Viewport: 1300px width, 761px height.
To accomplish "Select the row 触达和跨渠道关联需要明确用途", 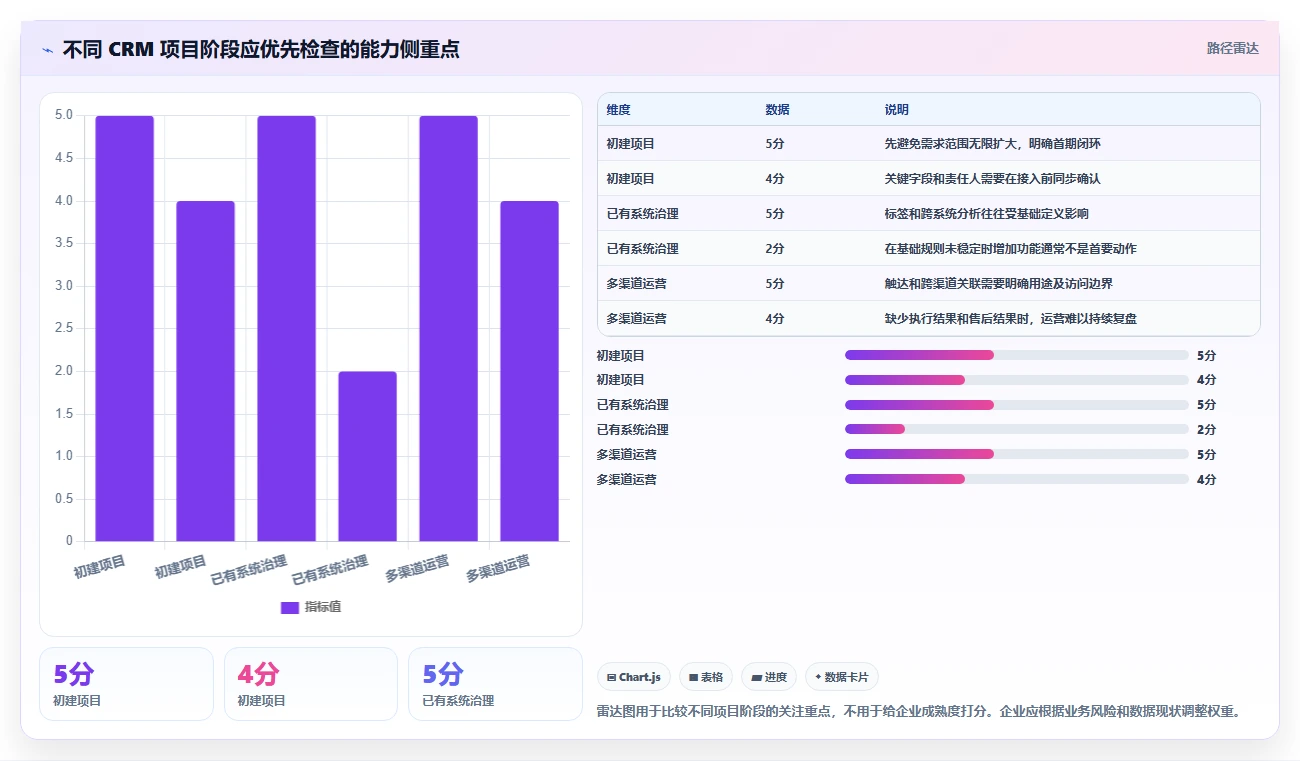I will coord(928,284).
